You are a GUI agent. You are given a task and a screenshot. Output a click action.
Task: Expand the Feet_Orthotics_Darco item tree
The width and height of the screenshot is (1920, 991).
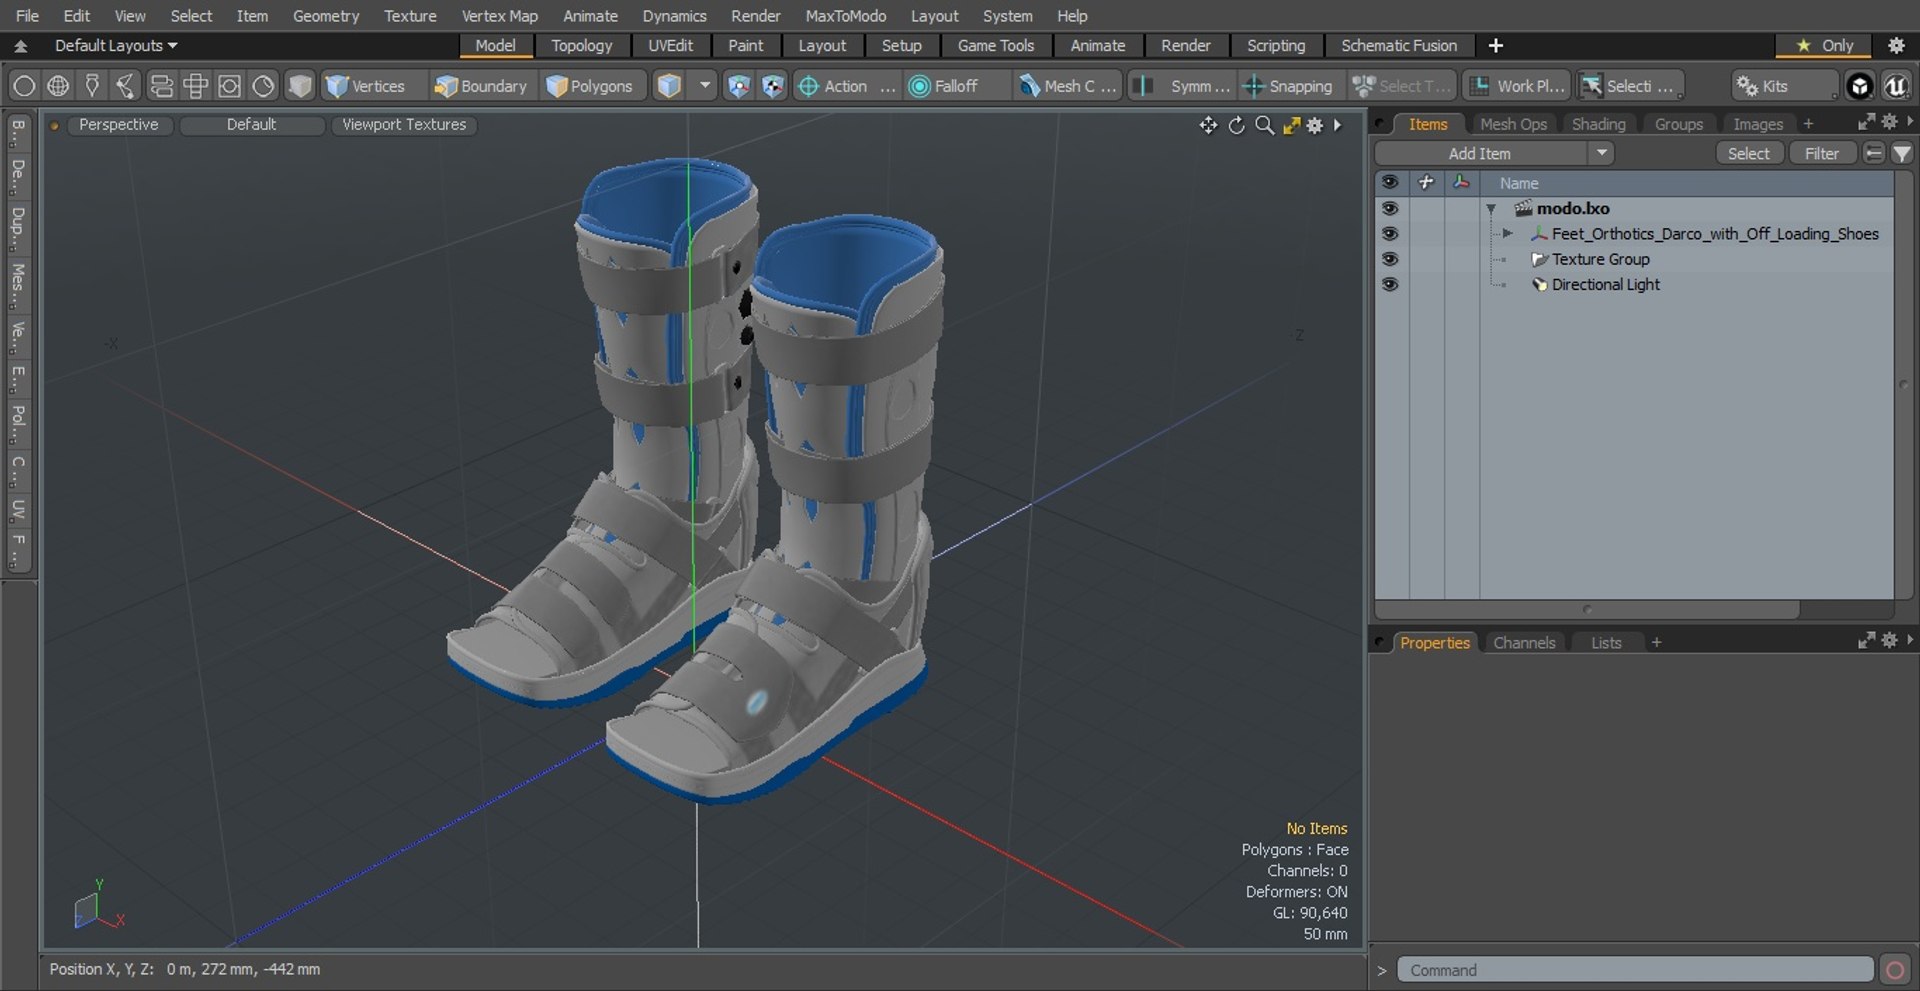click(1507, 233)
